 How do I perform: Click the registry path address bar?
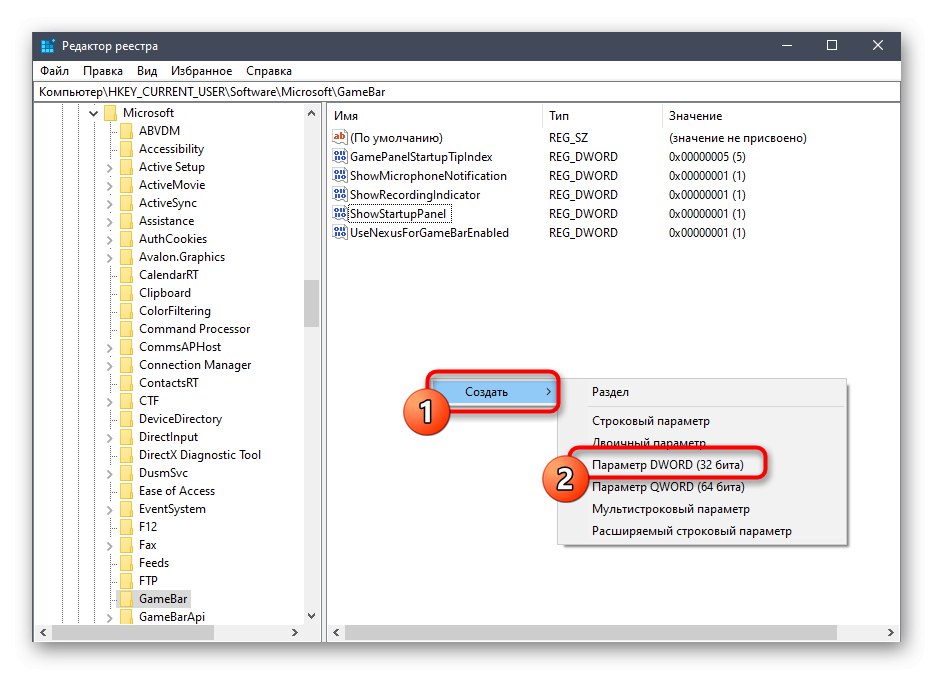tap(466, 92)
